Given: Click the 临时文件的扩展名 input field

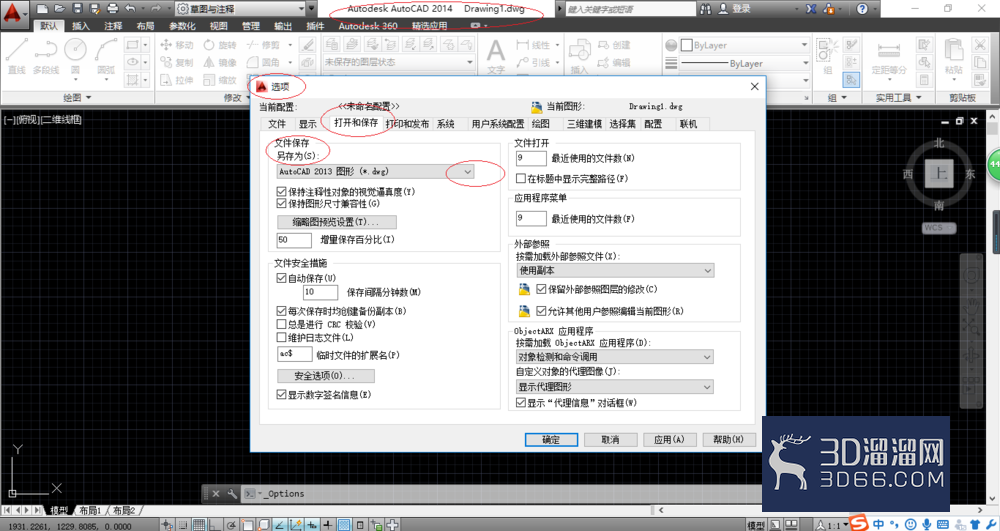Looking at the screenshot, I should tap(294, 354).
